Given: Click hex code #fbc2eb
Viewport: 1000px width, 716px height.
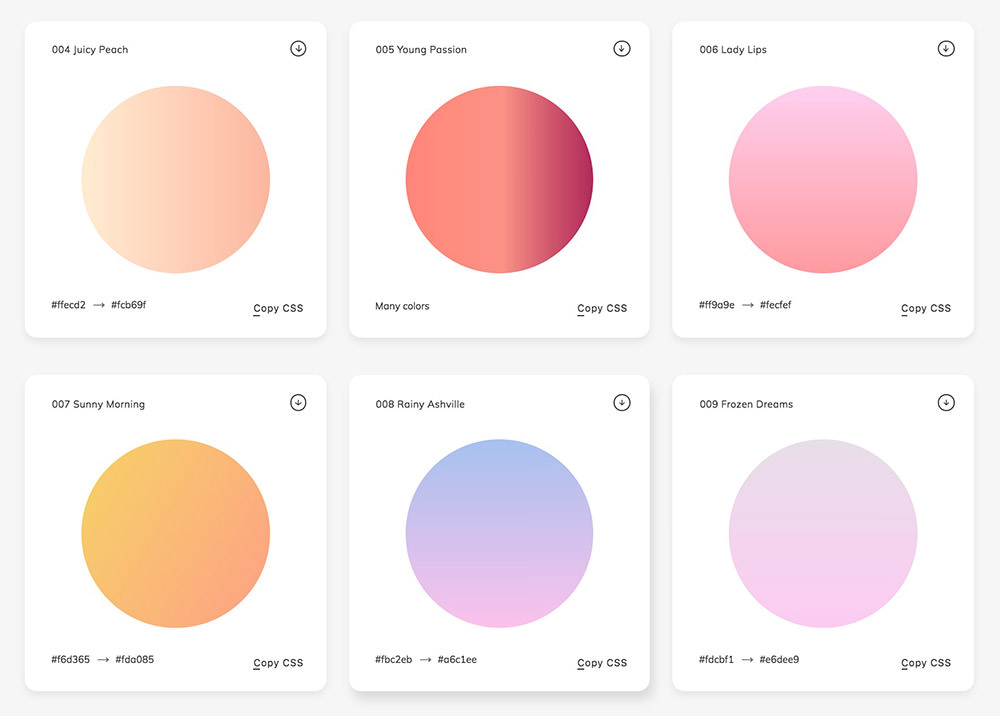Looking at the screenshot, I should click(x=393, y=659).
